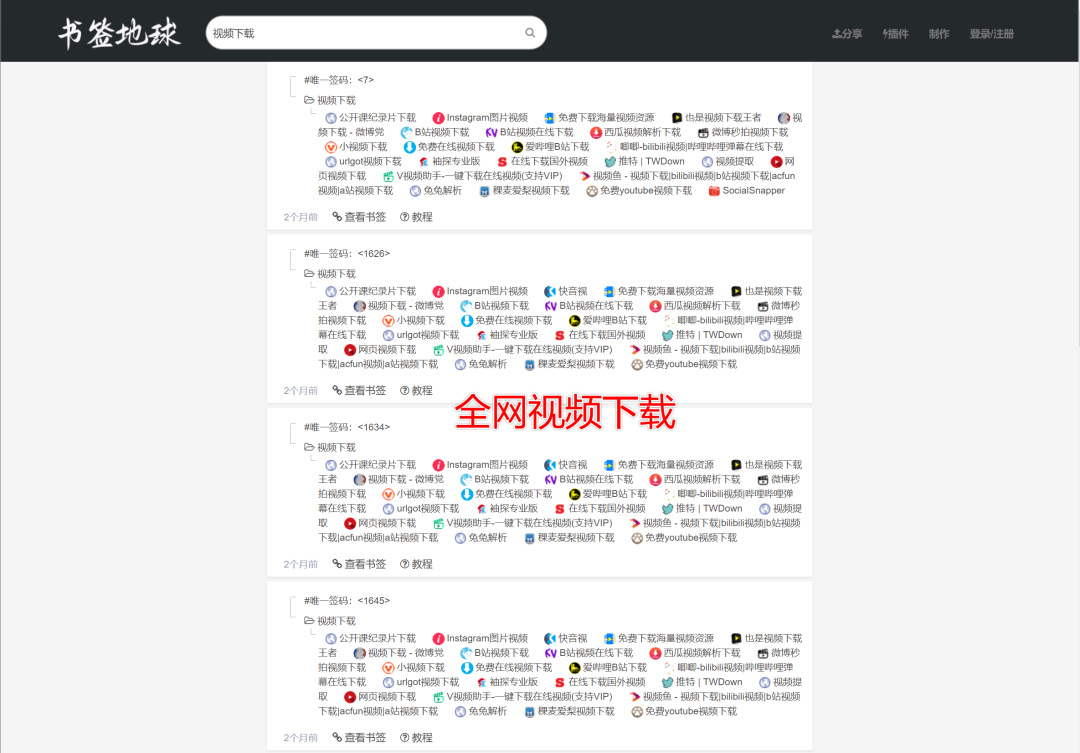Screen dimensions: 1080x753
Task: Open 推特 | TWDown link in card <1645>
Action: 709,682
